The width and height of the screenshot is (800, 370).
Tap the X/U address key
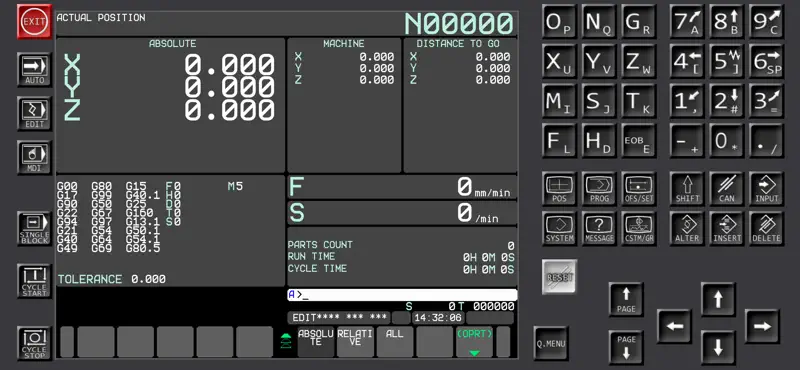point(559,61)
